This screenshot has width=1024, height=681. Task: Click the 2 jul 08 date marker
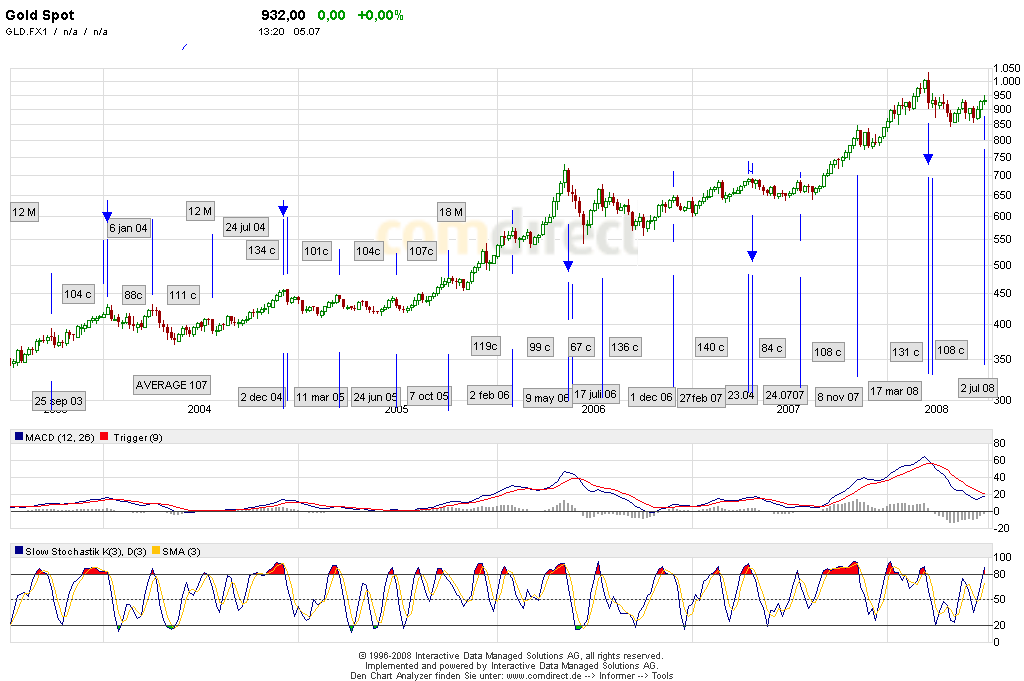[977, 387]
